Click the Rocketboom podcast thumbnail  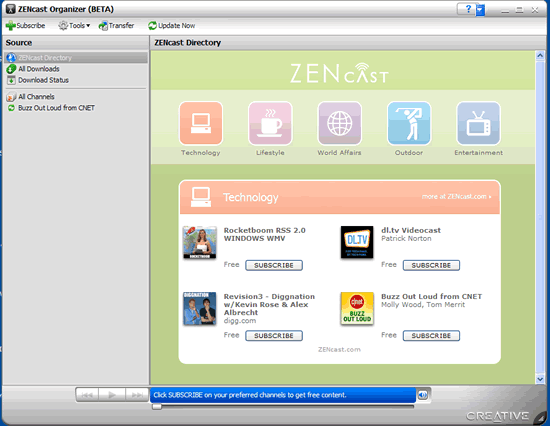[200, 242]
